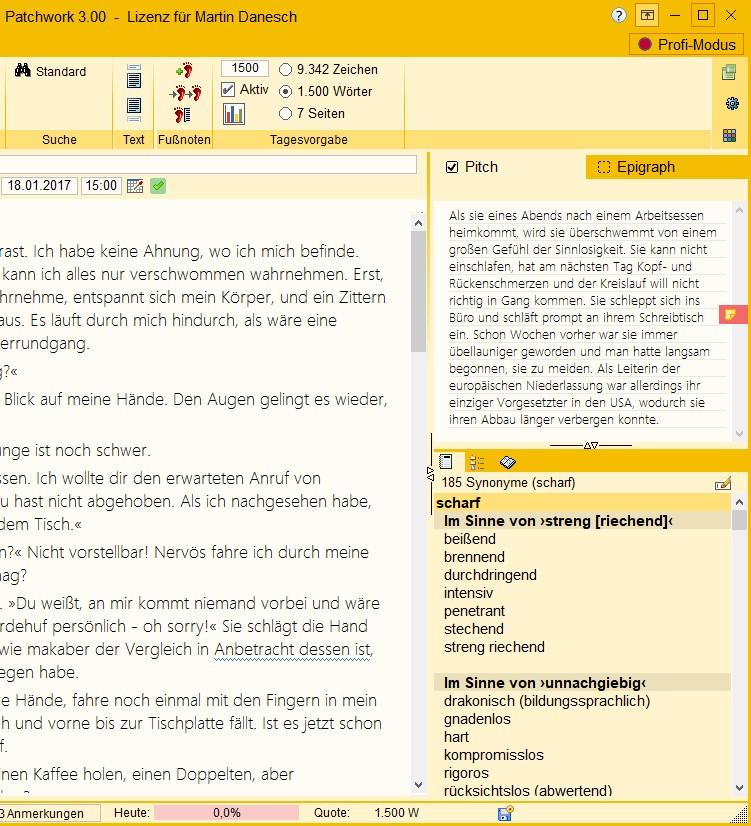
Task: Select the 1.500 Wörter radio option
Action: (x=285, y=92)
